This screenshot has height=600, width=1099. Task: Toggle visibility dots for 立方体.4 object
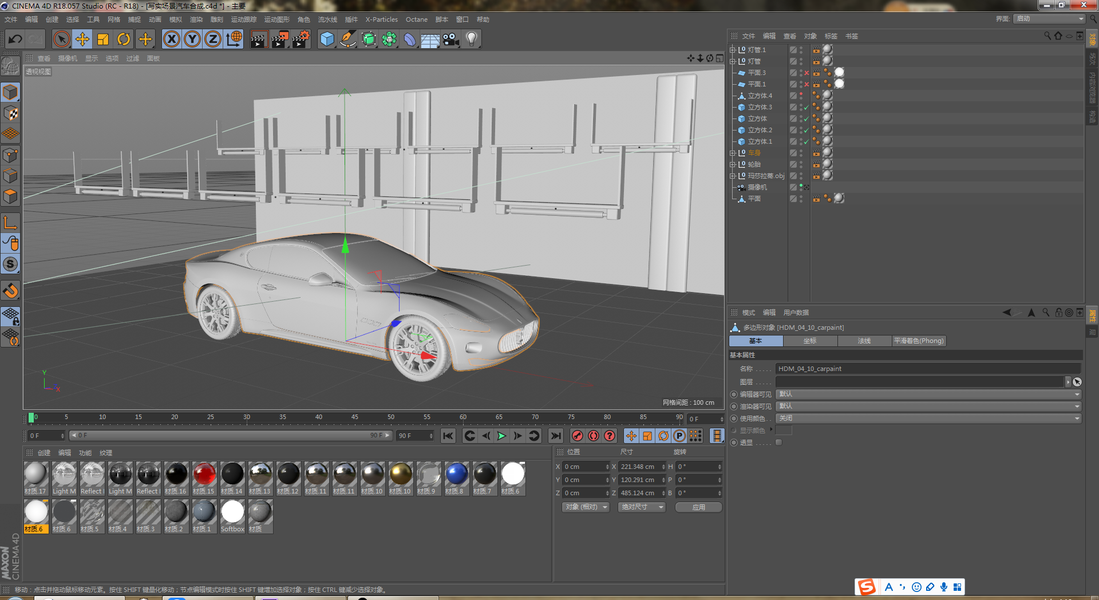[x=800, y=96]
